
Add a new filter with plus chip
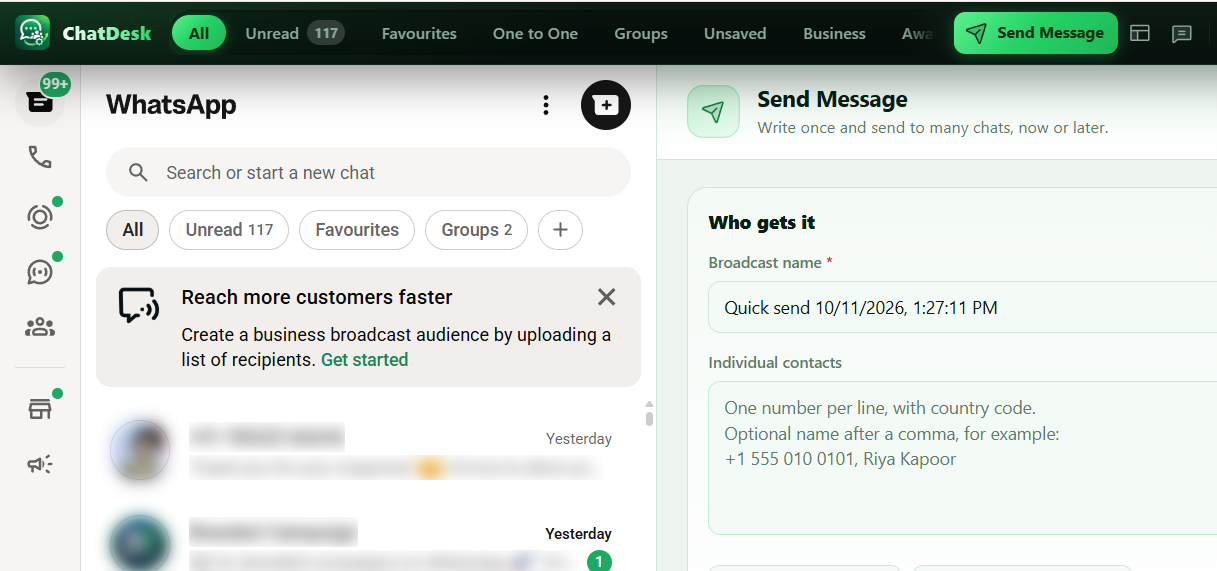560,230
